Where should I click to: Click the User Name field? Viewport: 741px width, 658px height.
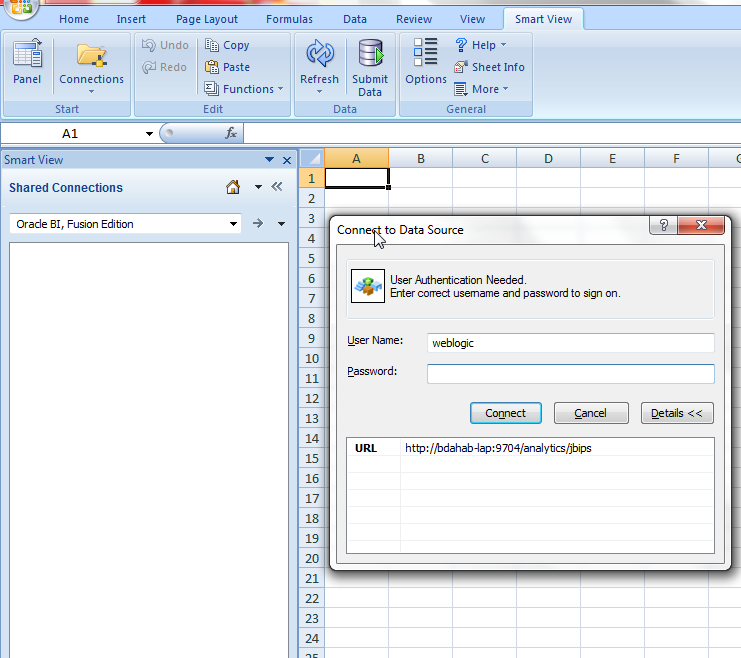570,343
